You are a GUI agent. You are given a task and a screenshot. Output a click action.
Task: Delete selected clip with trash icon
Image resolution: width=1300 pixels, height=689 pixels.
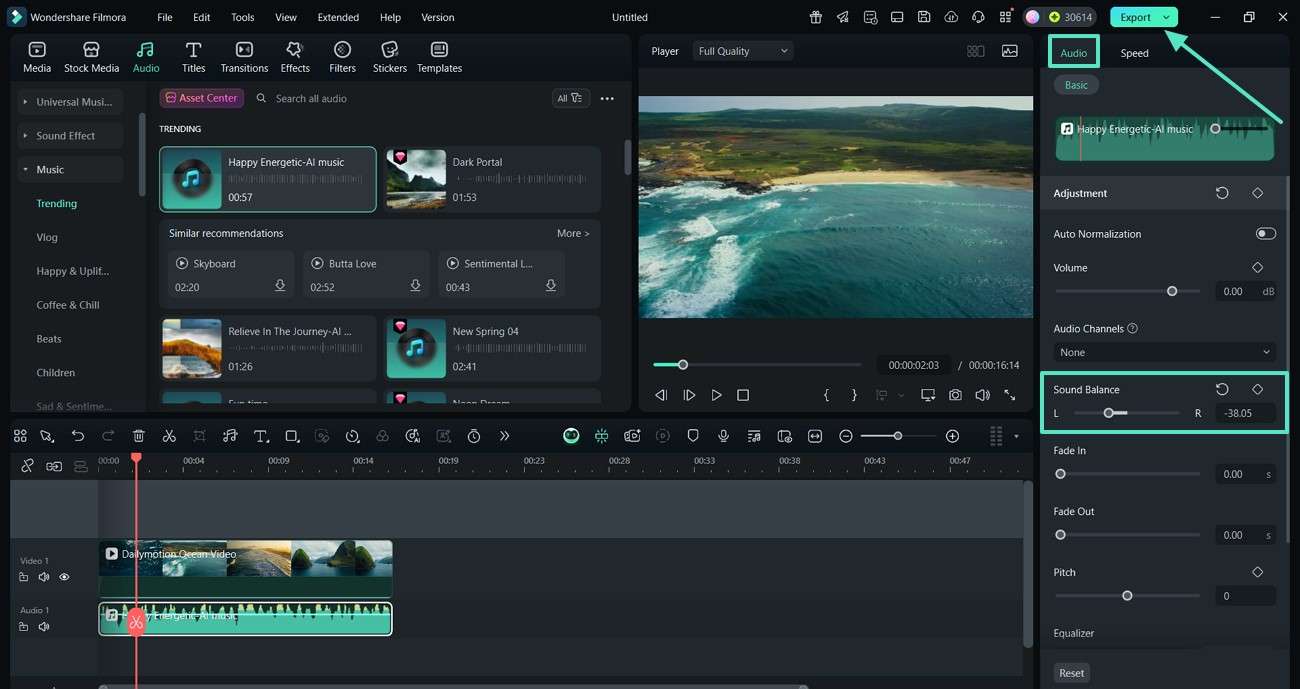pos(139,436)
